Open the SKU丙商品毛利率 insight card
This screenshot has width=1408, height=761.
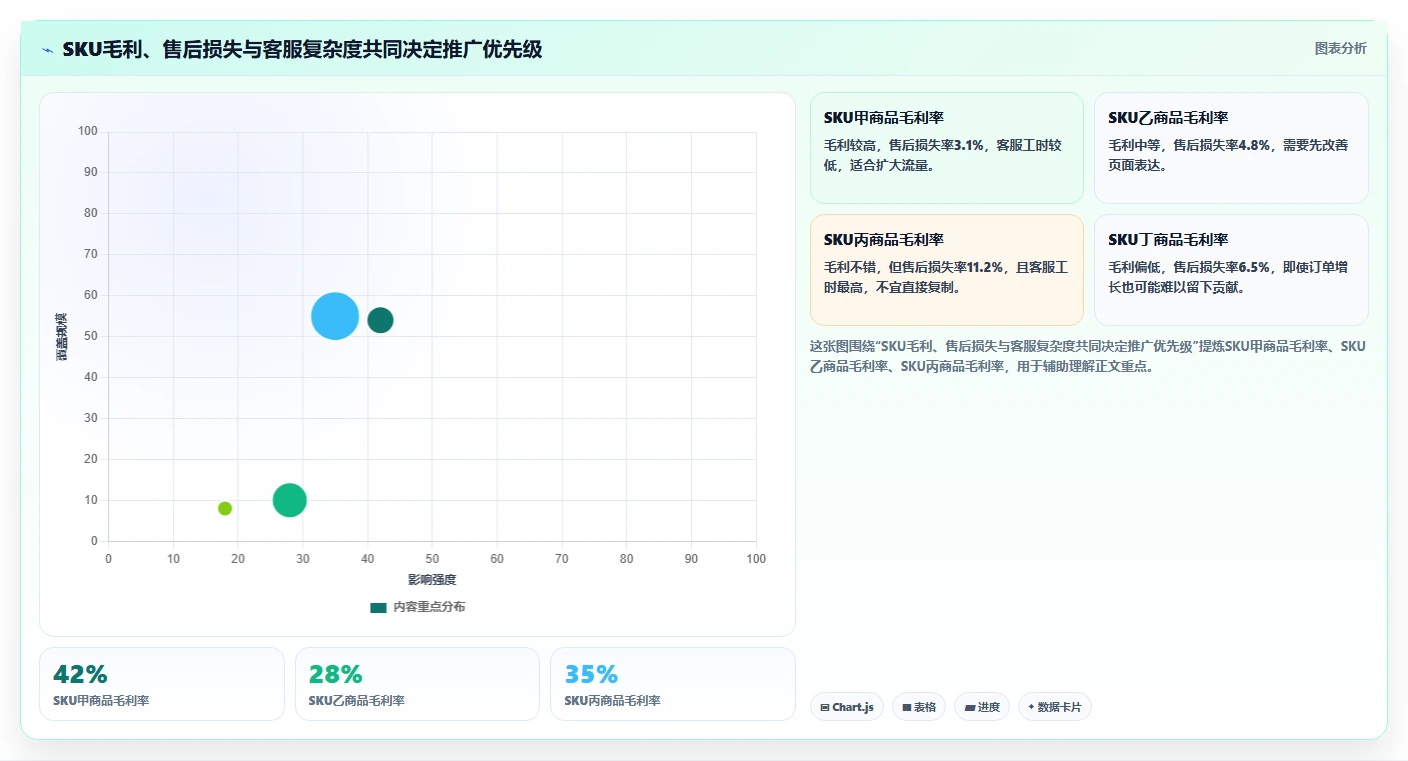point(946,270)
